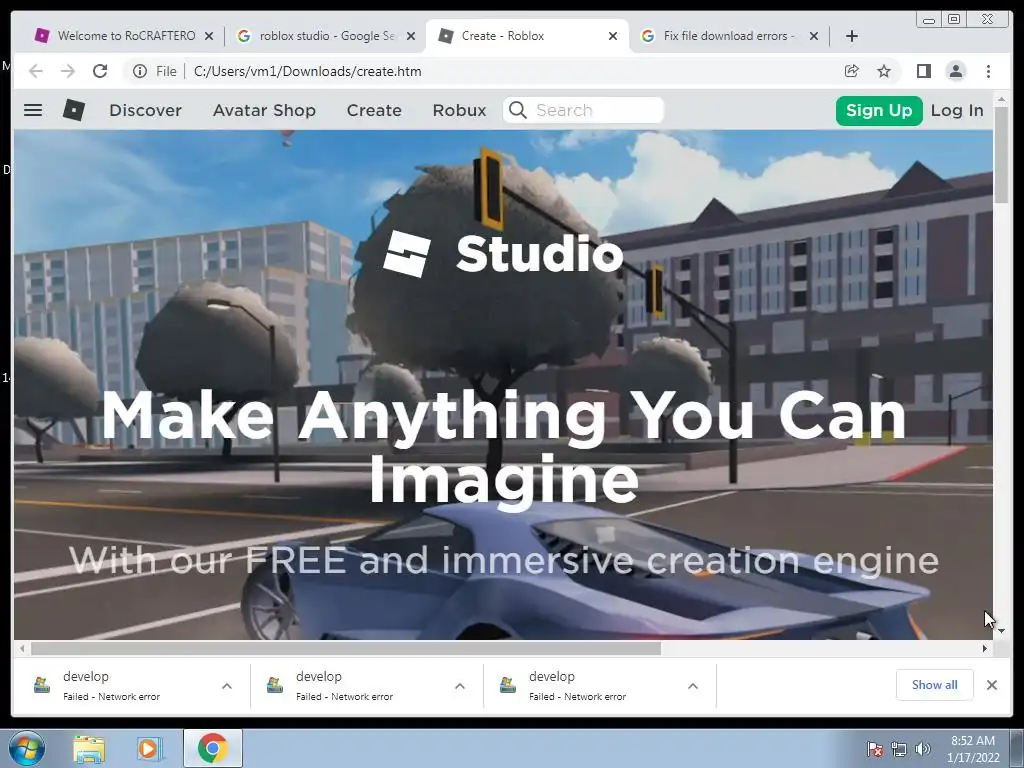This screenshot has width=1024, height=768.
Task: Click the Roblox logo icon in navbar
Action: pyautogui.click(x=74, y=110)
